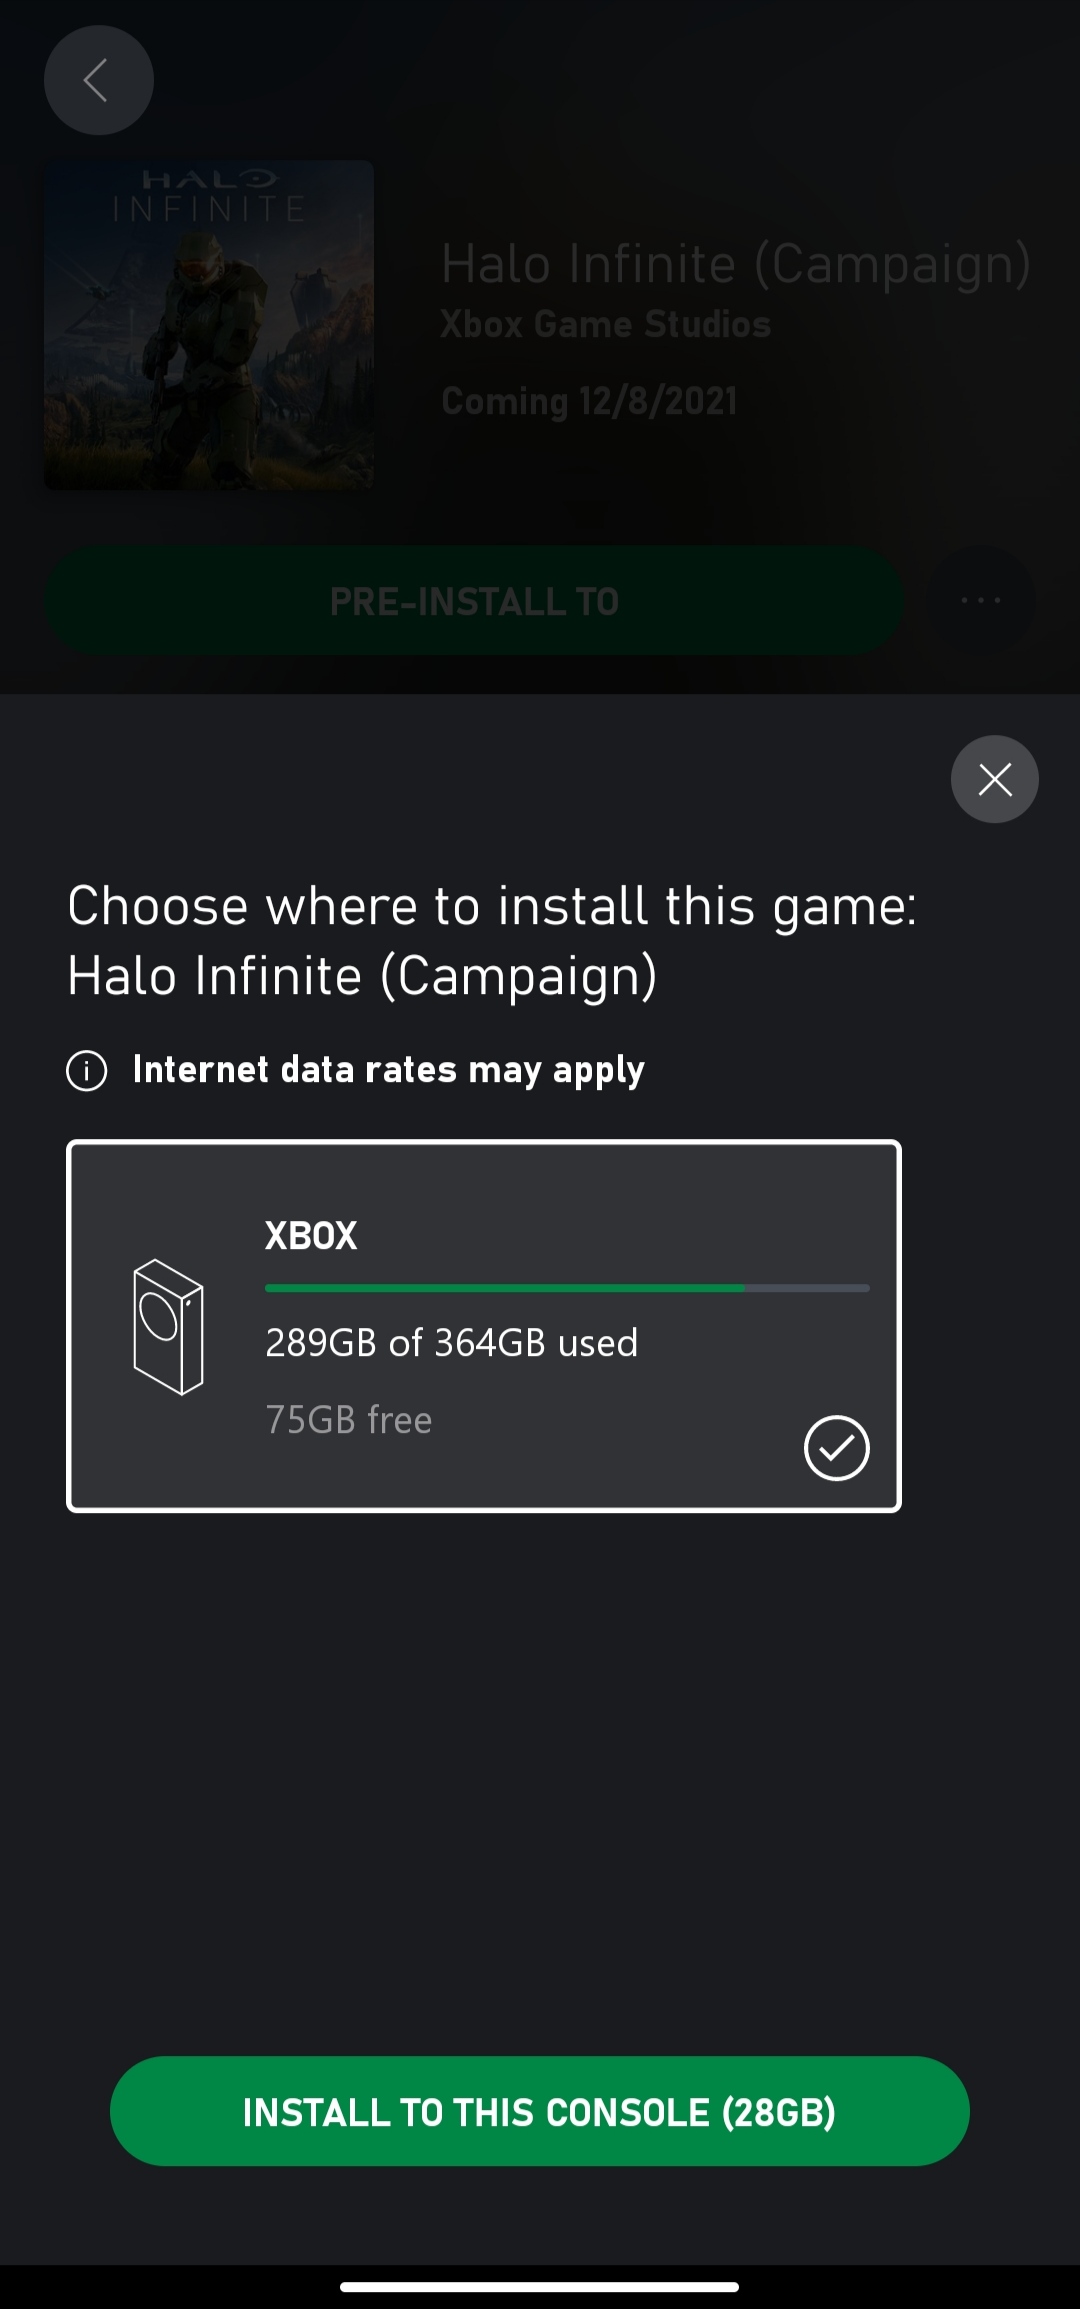1080x2309 pixels.
Task: Open the Xbox Game Studios publisher link
Action: point(606,324)
